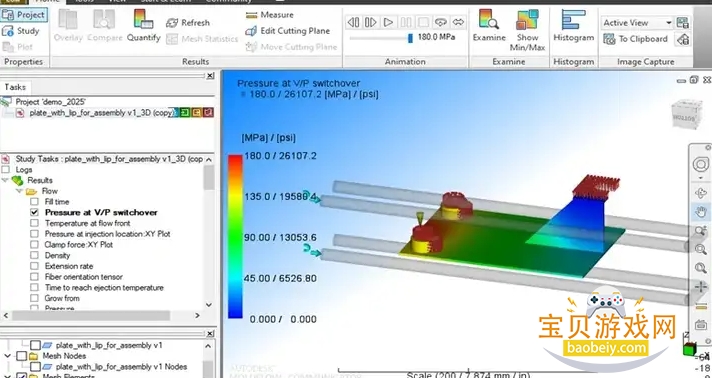Check the Density result
Screen dimensions: 712x378
pos(35,255)
